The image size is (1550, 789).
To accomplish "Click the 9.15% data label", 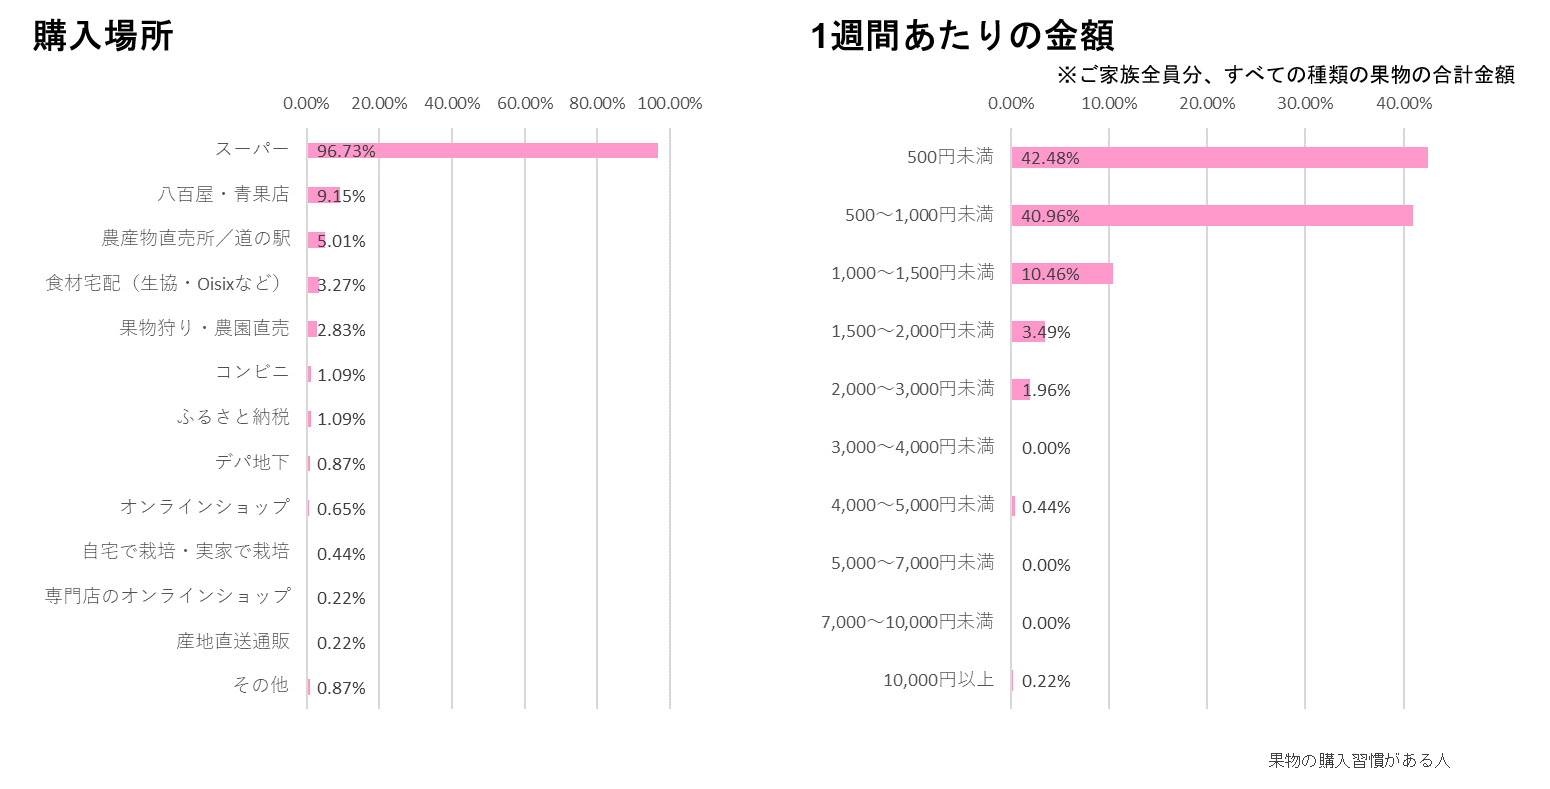I will [341, 196].
